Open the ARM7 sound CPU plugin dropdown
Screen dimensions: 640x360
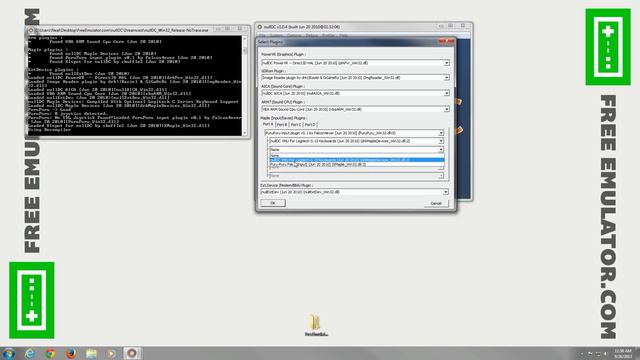coord(447,109)
